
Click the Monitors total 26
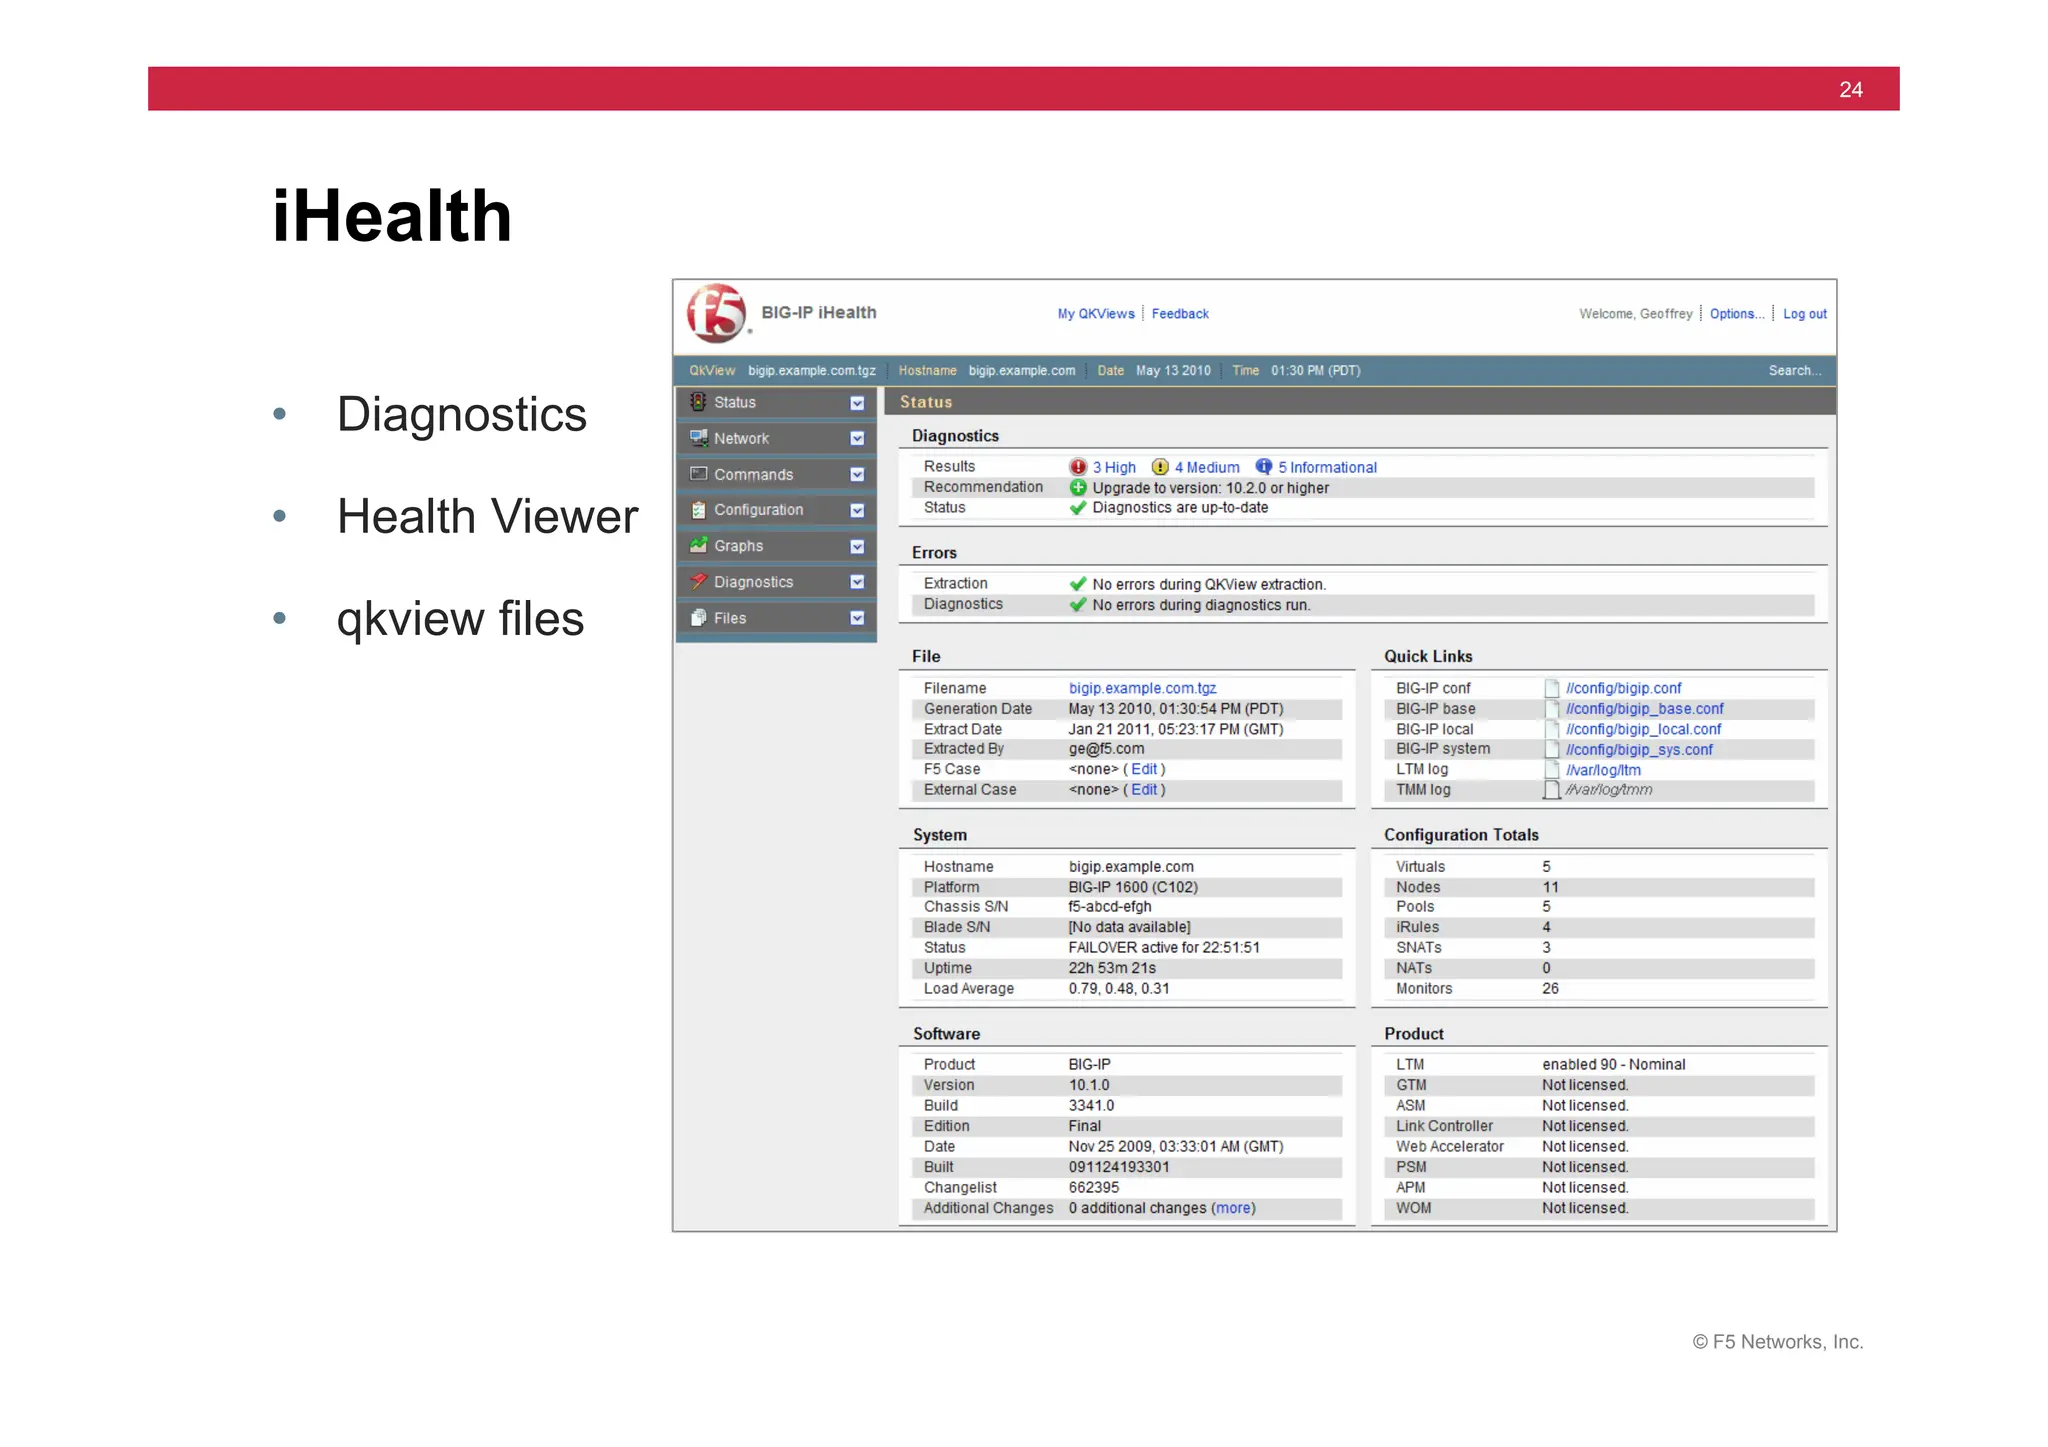[1550, 988]
